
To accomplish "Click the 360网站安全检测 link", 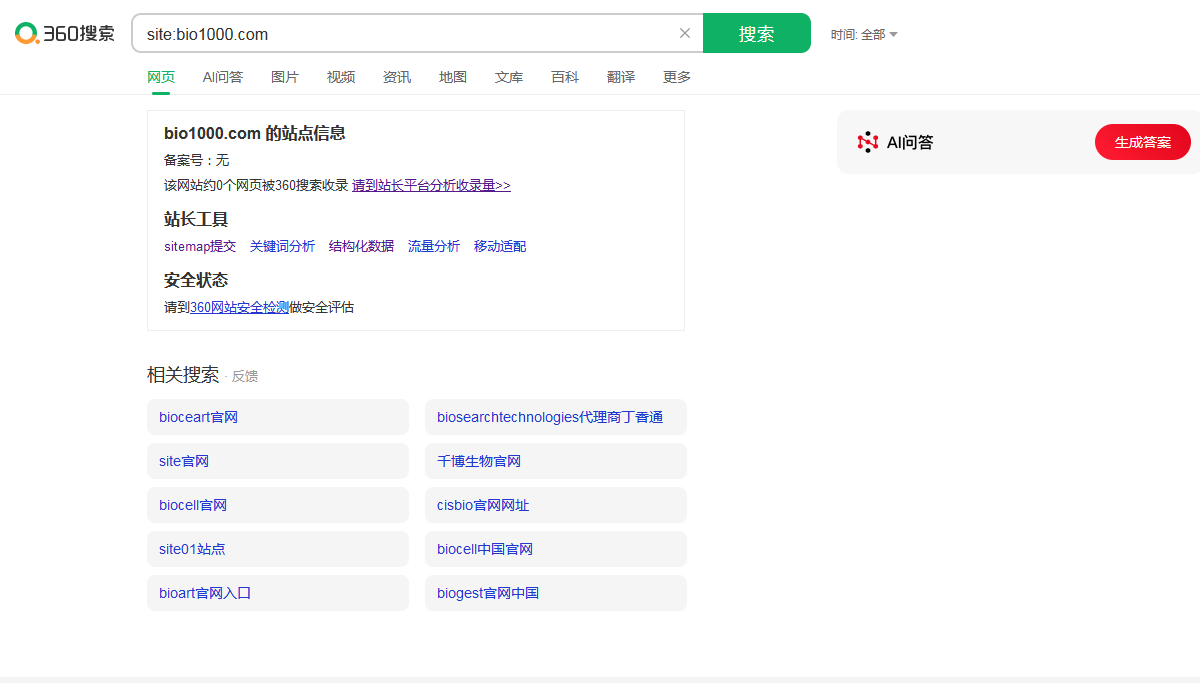I will tap(239, 308).
